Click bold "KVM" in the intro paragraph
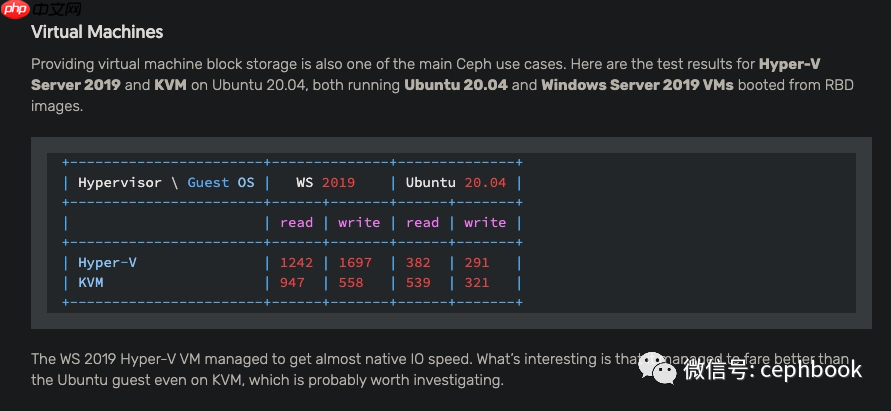This screenshot has width=891, height=411. [170, 85]
